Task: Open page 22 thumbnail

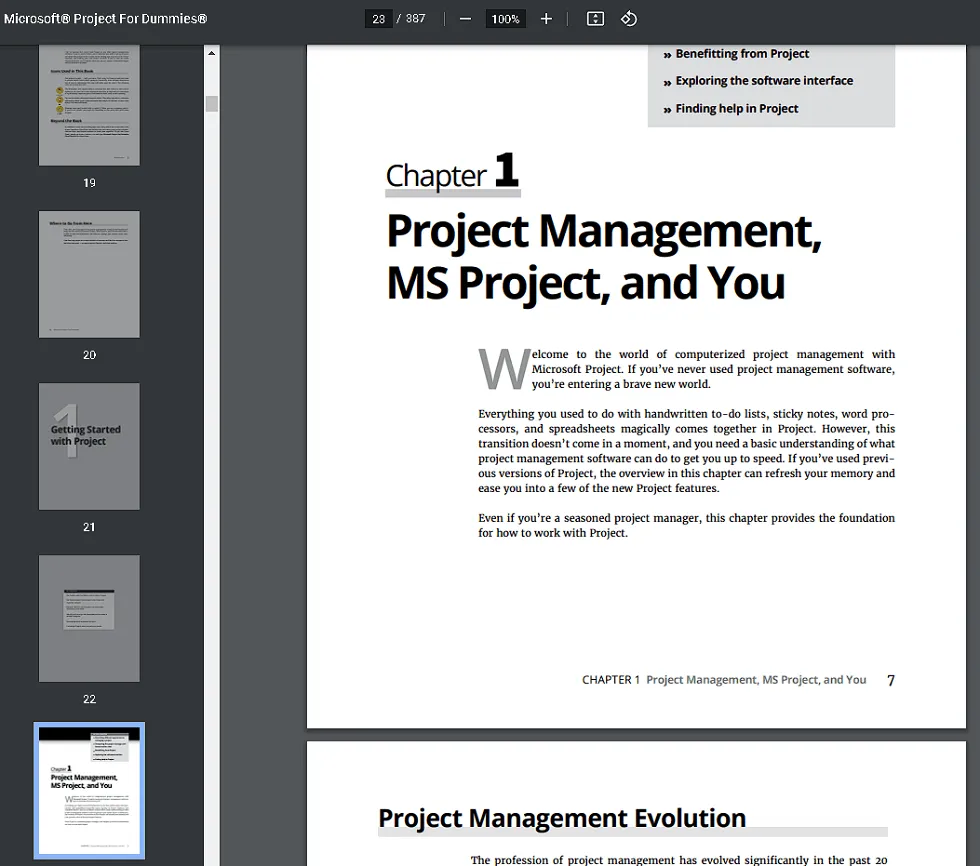Action: pyautogui.click(x=89, y=618)
